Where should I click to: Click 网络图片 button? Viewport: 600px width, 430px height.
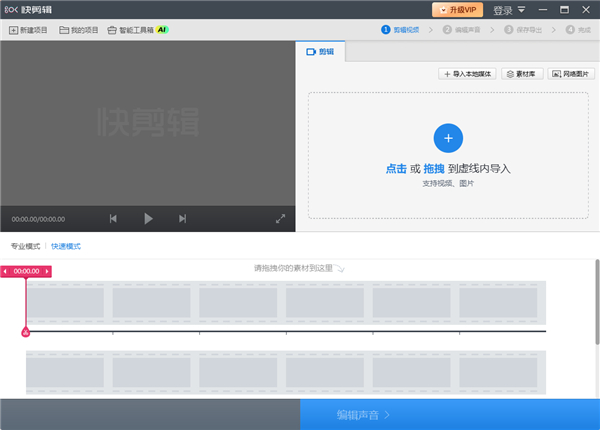568,74
